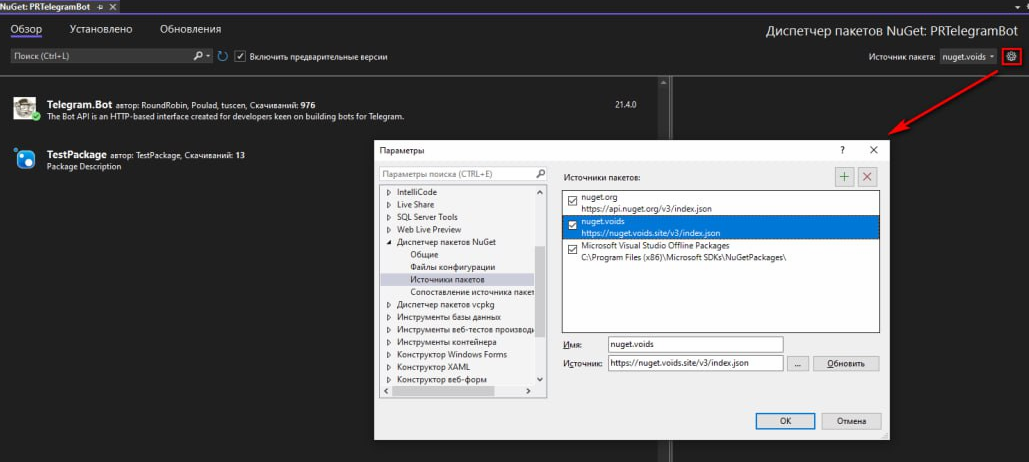1029x462 pixels.
Task: Toggle nuget.voids source checkbox
Action: coord(572,225)
